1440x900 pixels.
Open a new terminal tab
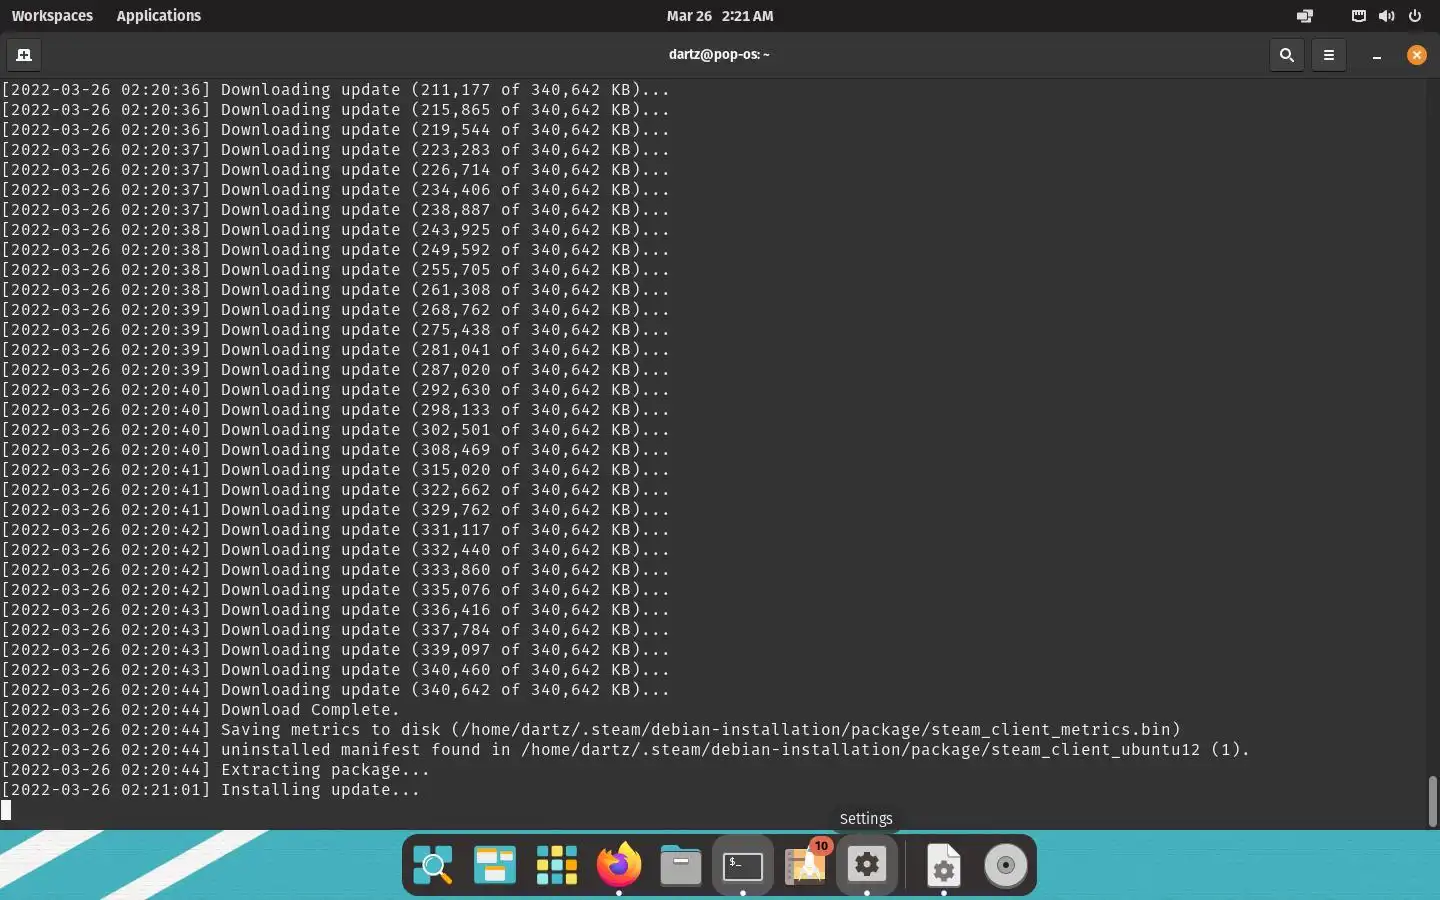point(24,55)
